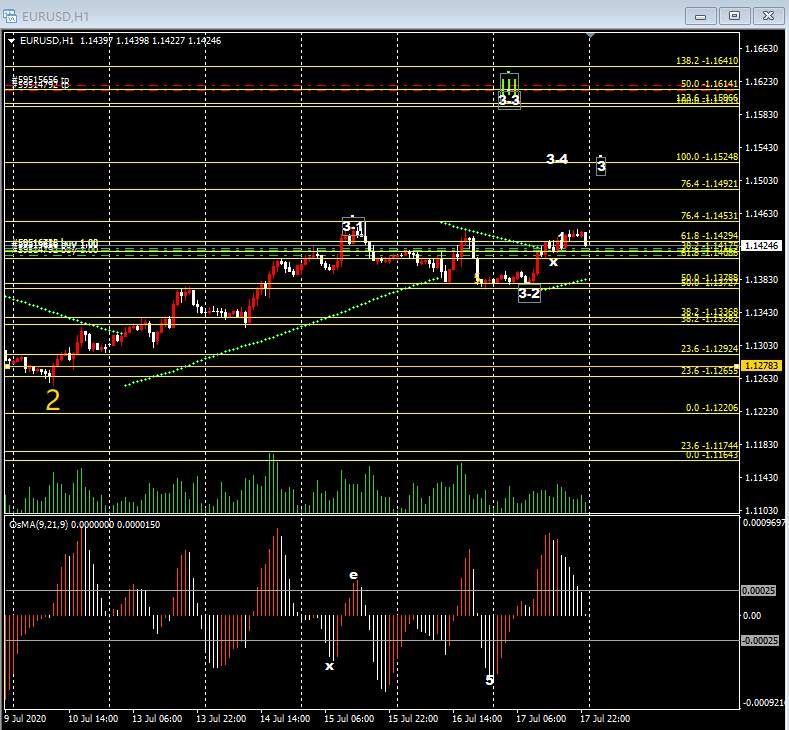Select the wave label 3-4 text
The height and width of the screenshot is (730, 789).
(557, 159)
